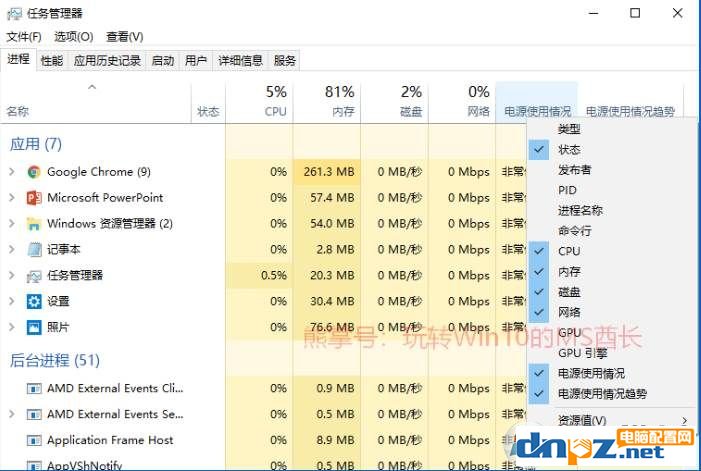Image resolution: width=701 pixels, height=471 pixels.
Task: Click the 0.5% CPU cell for 任务管理器
Action: (259, 276)
